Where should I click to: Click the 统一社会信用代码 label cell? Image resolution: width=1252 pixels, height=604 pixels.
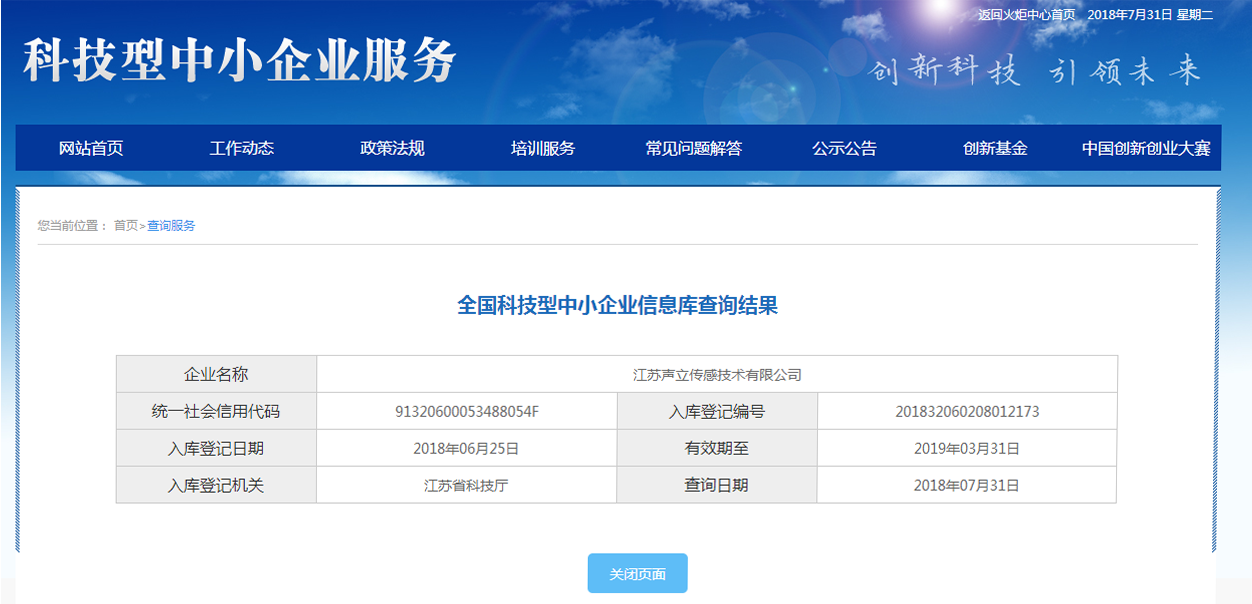coord(216,411)
